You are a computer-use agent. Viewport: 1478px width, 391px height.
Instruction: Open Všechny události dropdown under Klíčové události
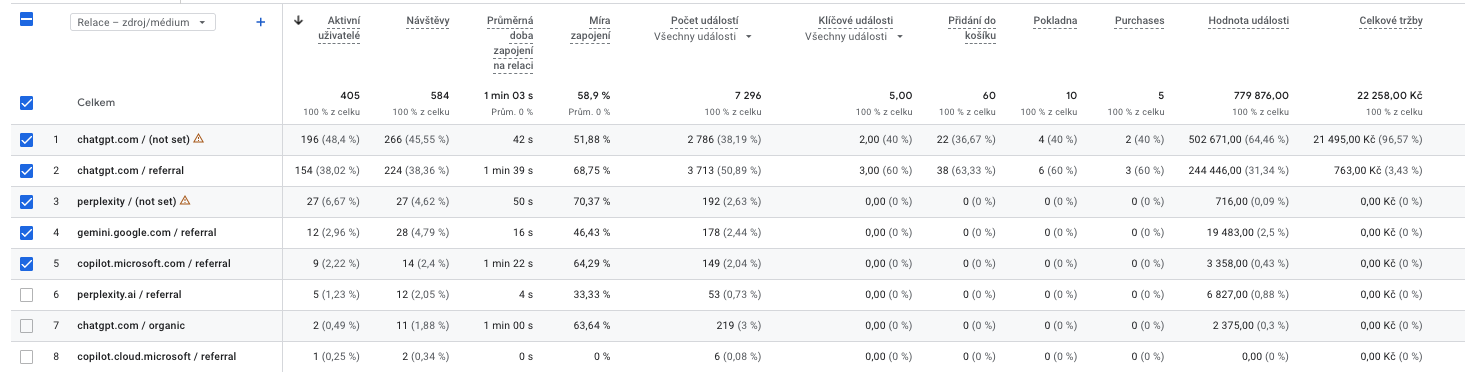point(854,37)
